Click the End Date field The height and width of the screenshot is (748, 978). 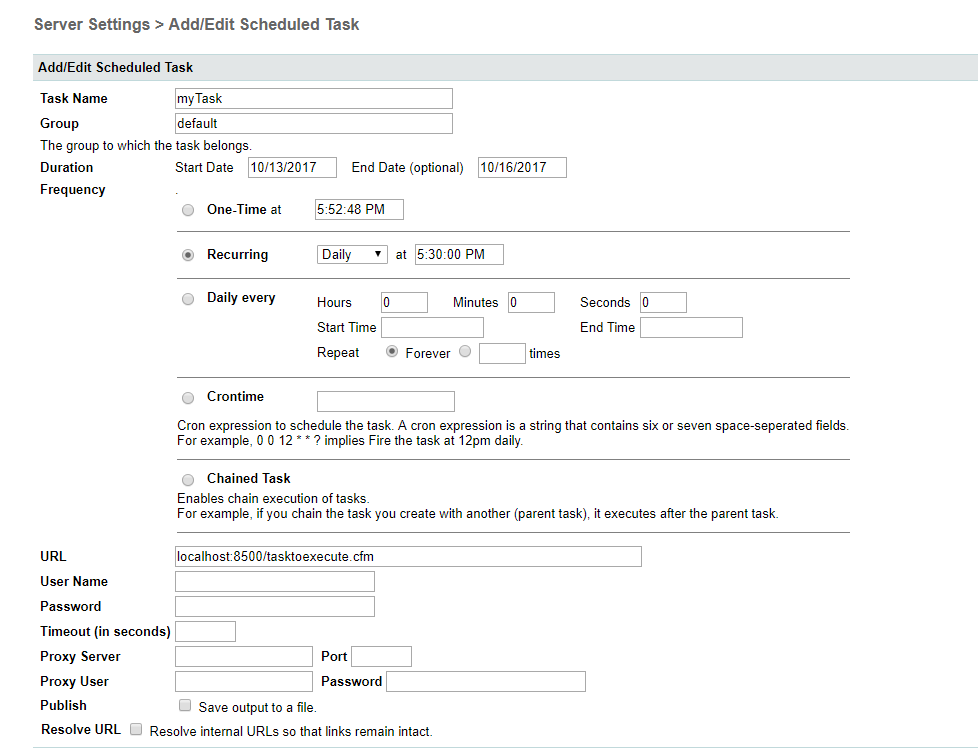522,167
